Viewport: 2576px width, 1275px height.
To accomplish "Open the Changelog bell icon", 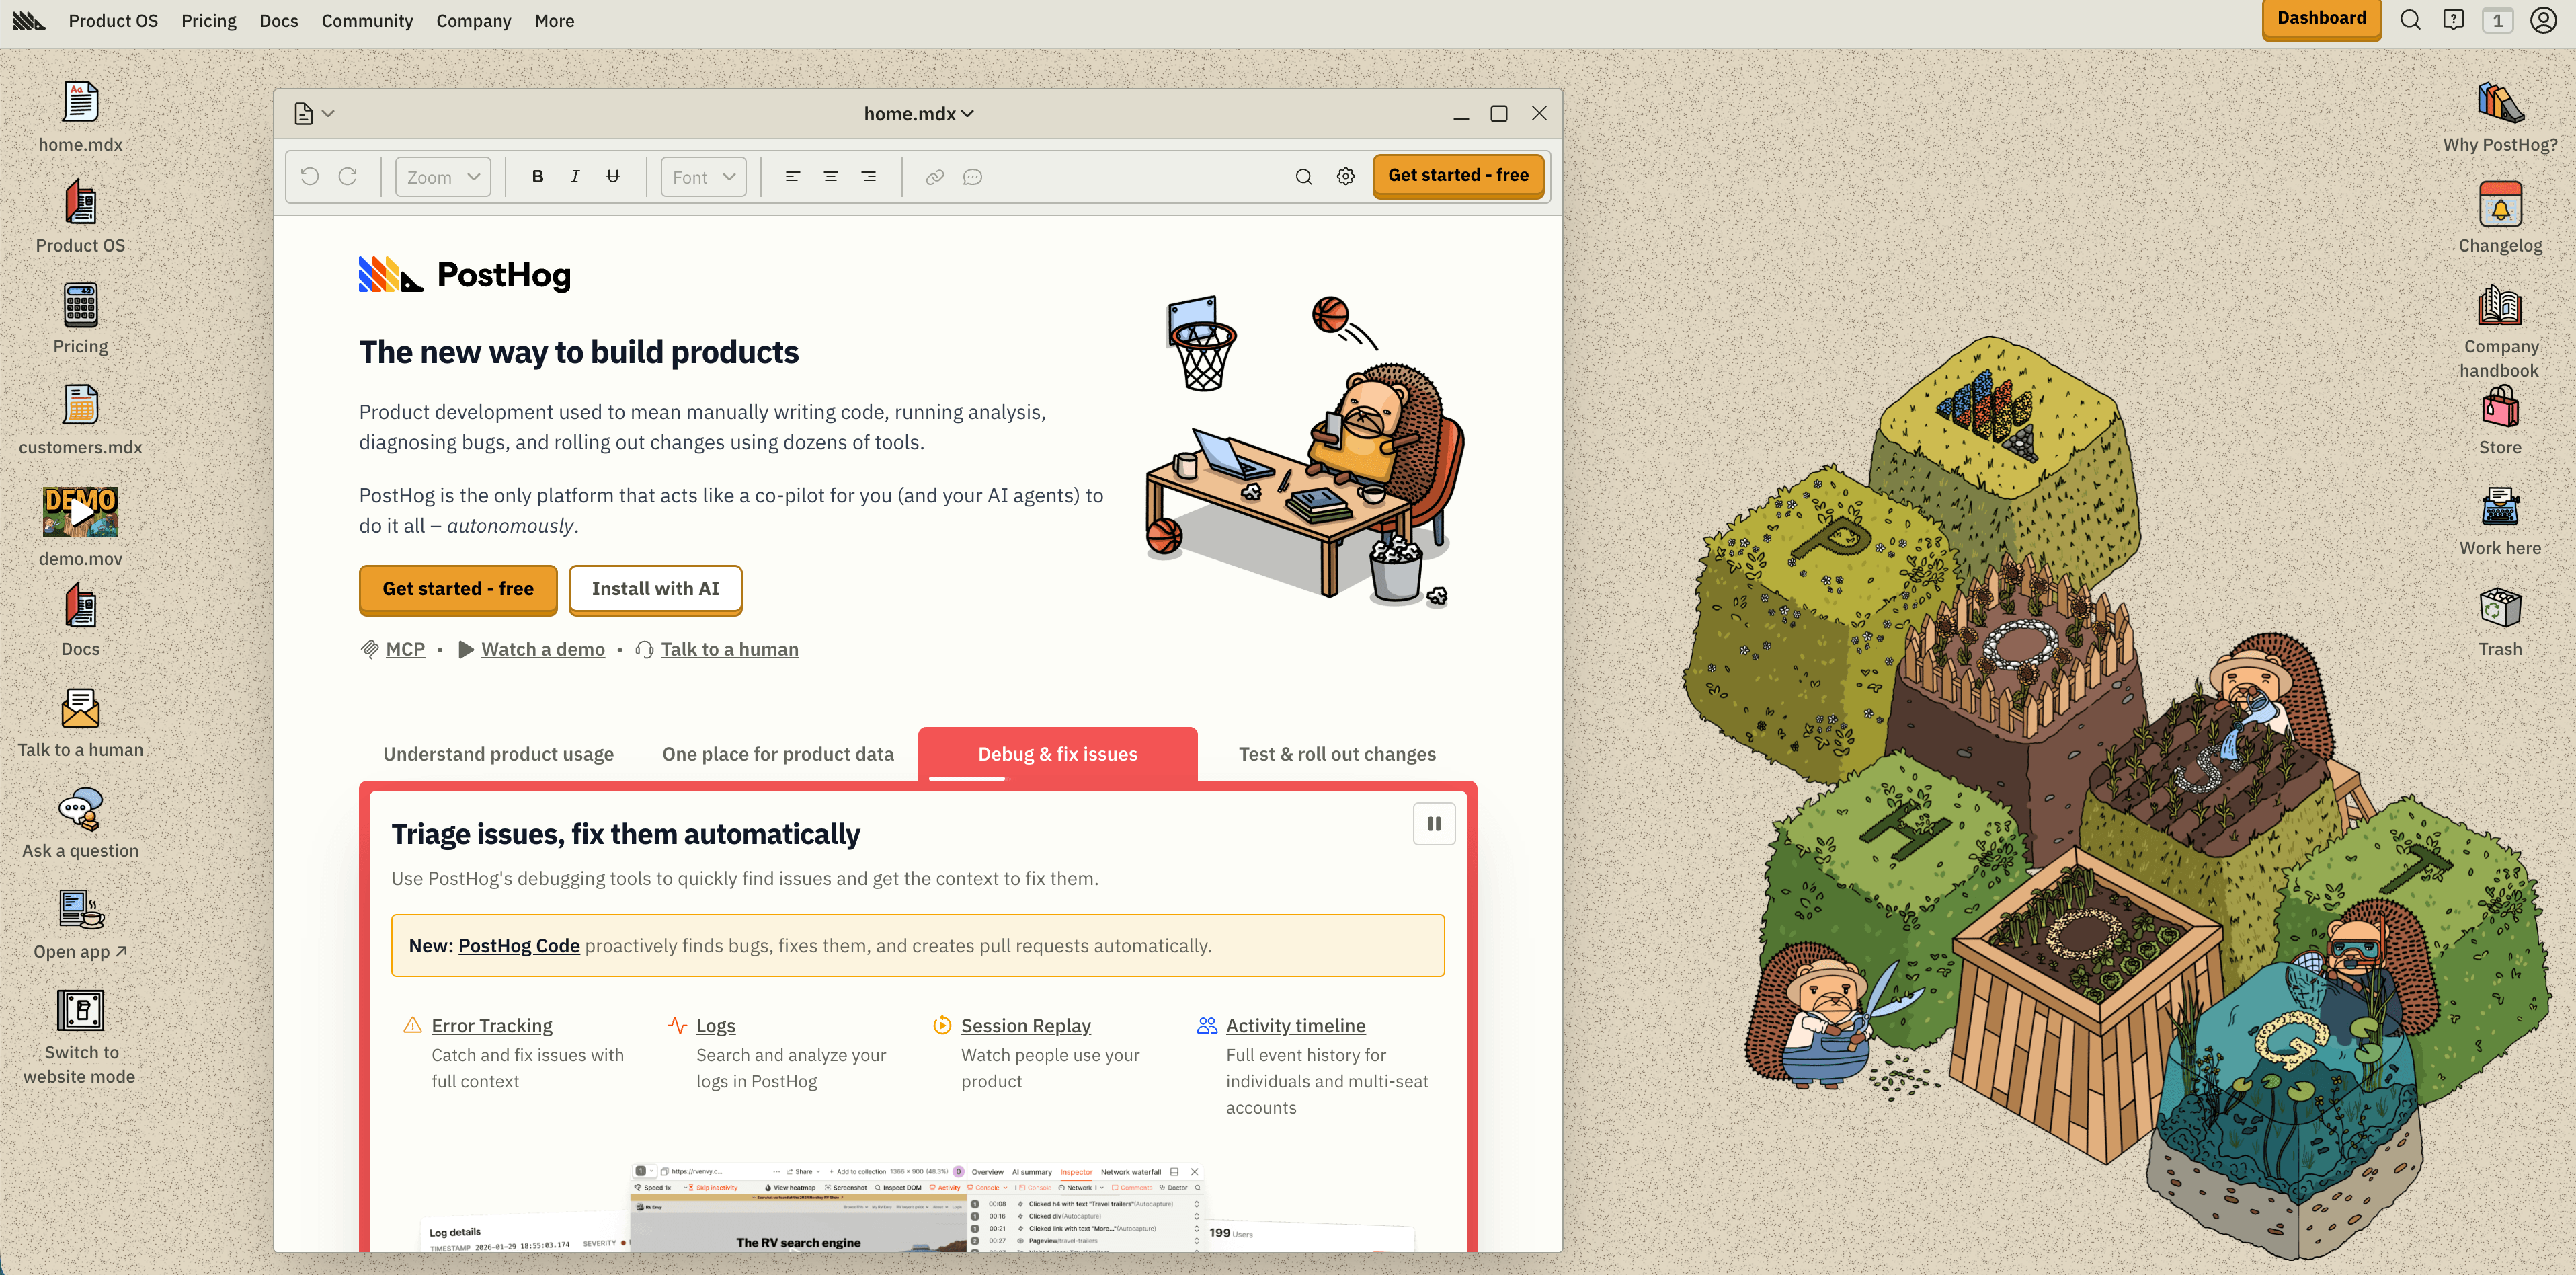I will coord(2500,204).
